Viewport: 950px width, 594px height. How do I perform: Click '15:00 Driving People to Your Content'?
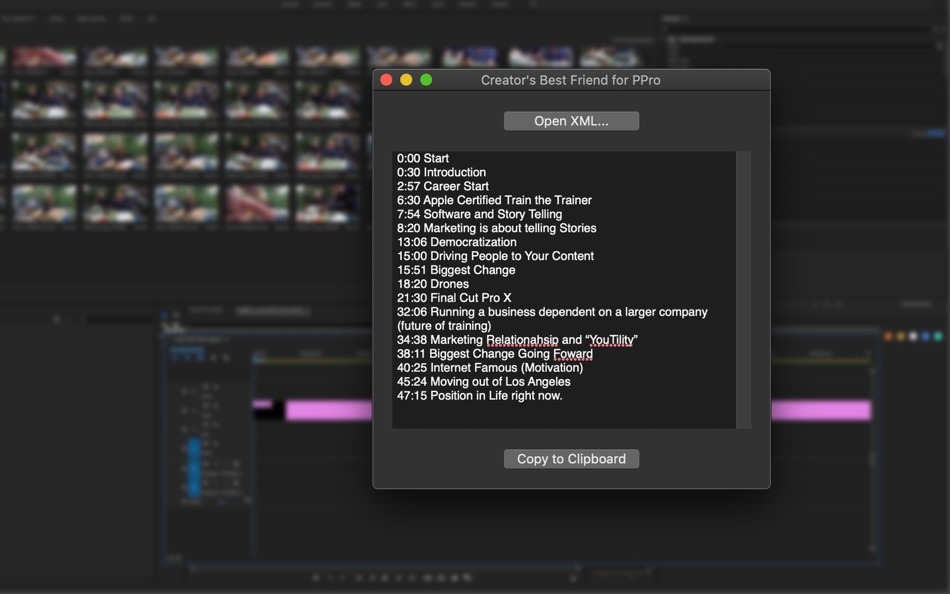(x=496, y=256)
